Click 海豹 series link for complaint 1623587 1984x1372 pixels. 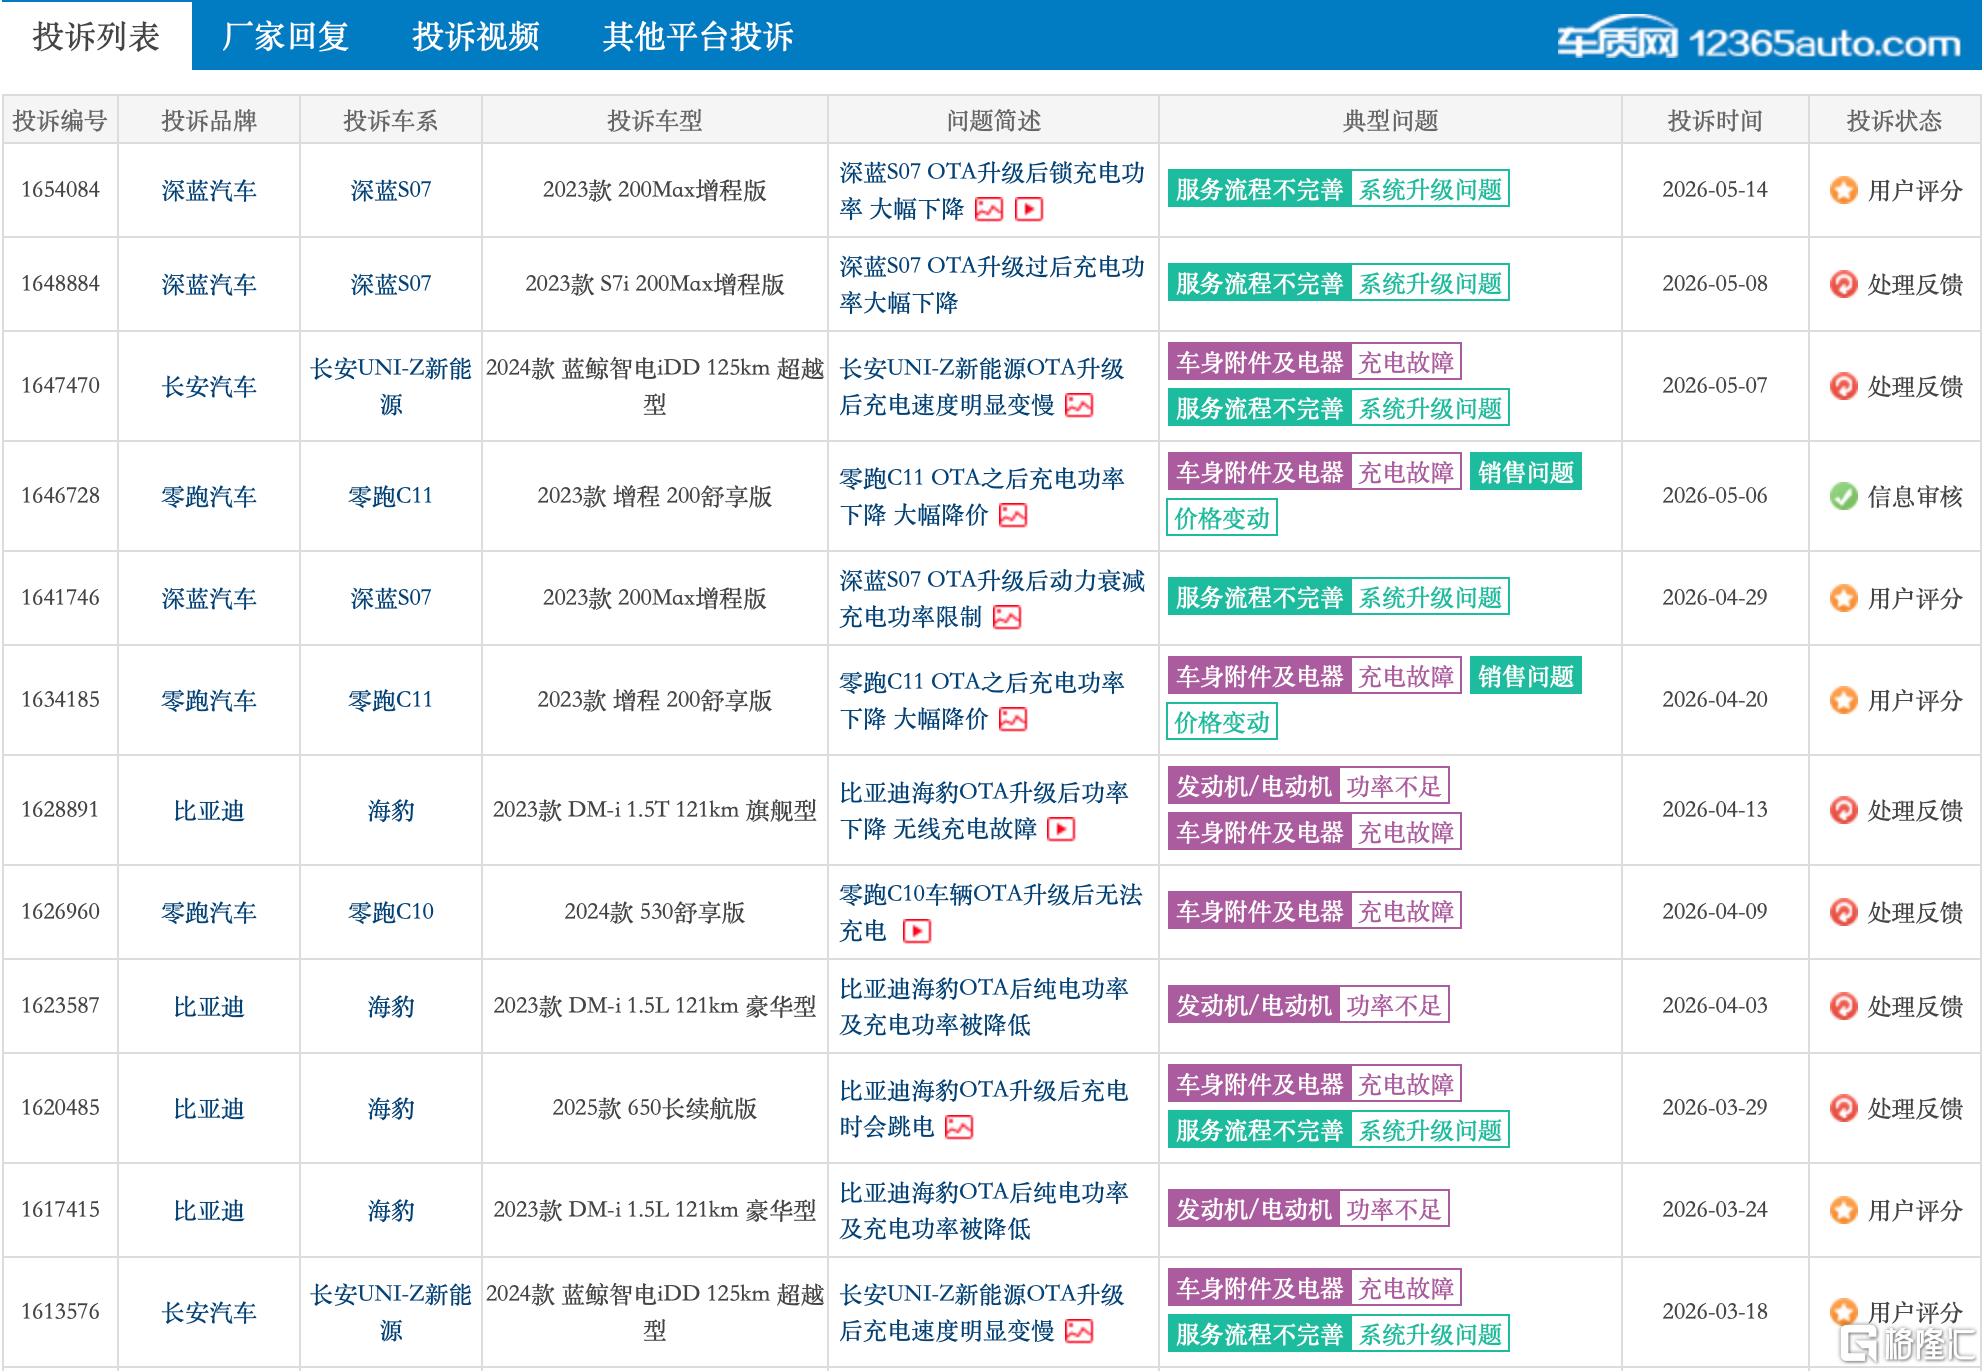391,1006
